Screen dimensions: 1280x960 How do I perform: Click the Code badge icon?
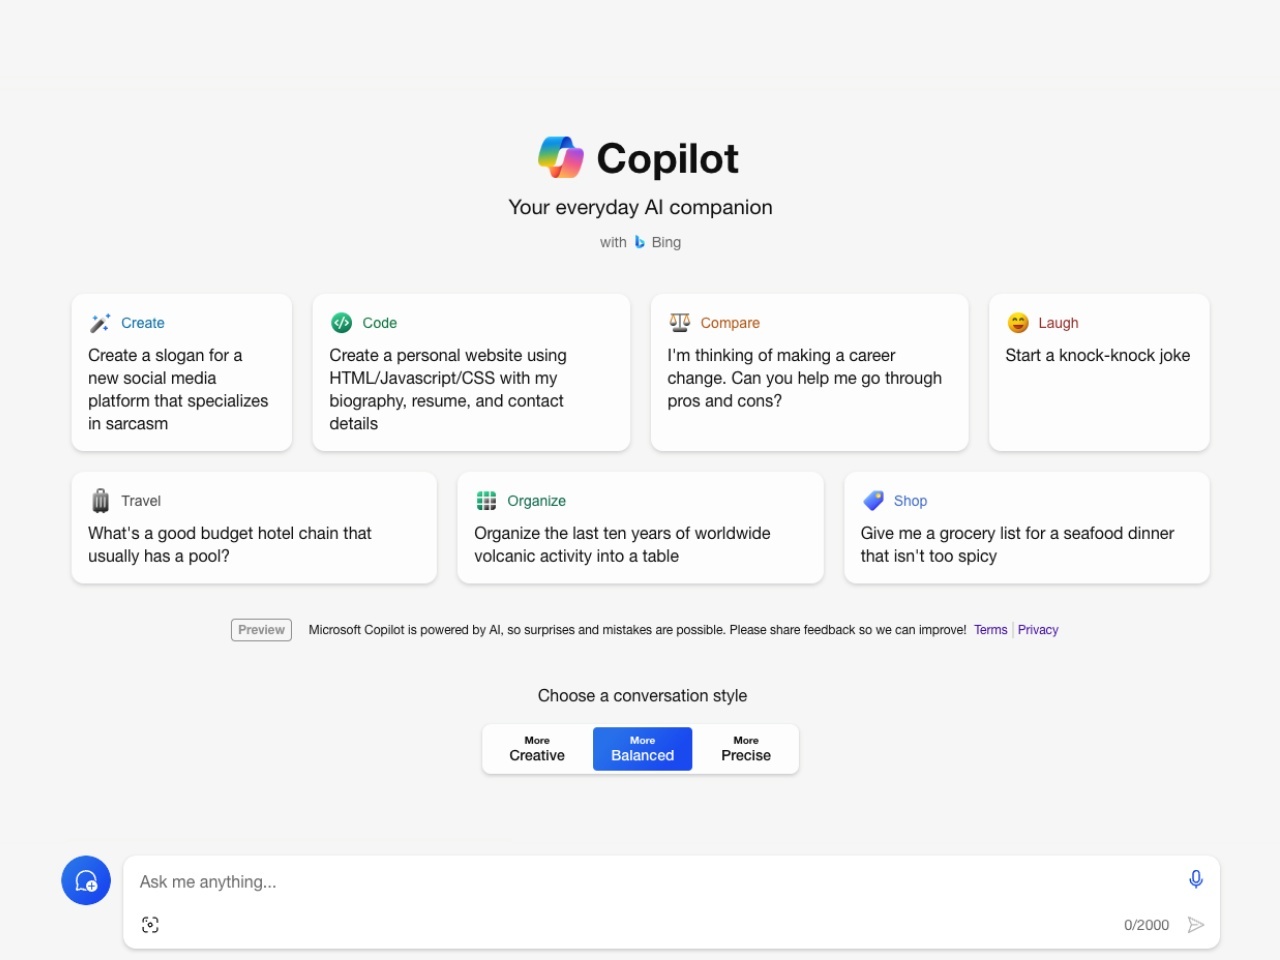(341, 323)
